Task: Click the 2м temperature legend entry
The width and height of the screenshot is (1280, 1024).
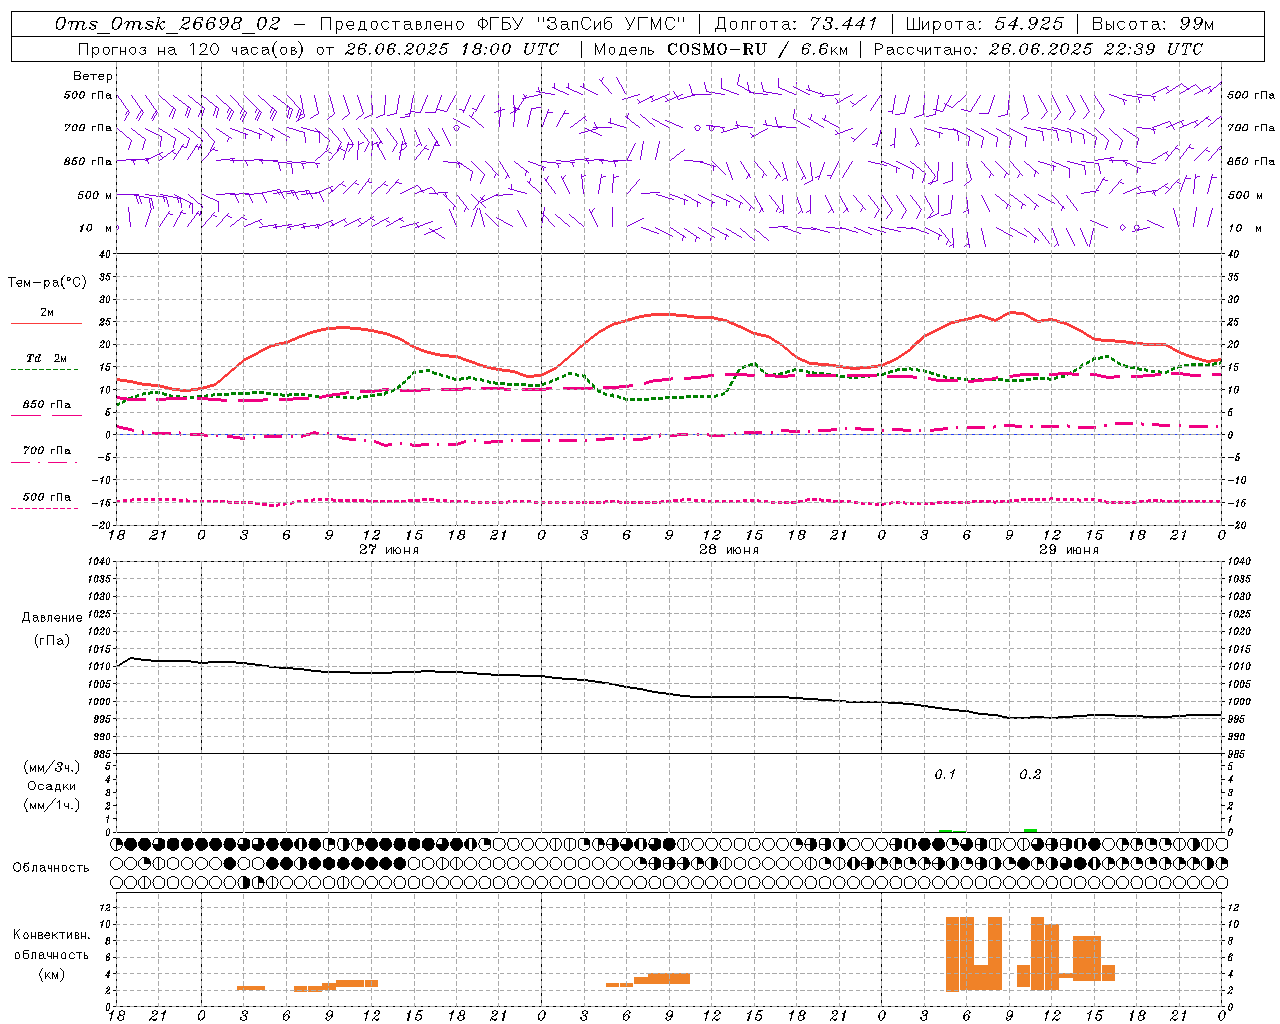Action: coord(47,313)
